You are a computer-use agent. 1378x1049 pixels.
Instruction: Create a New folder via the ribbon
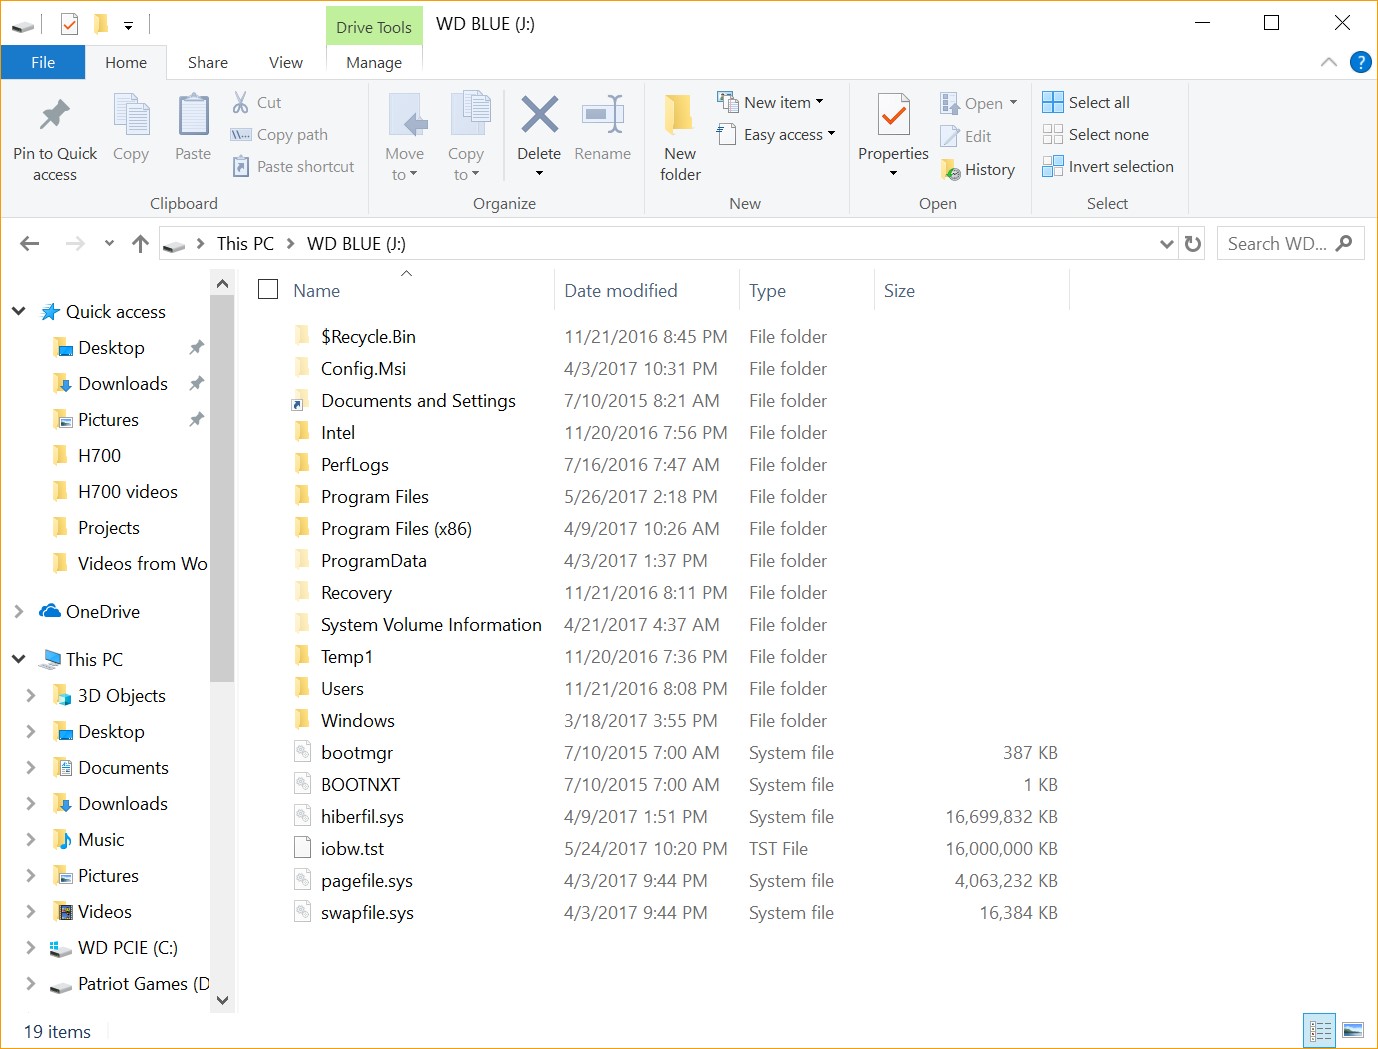click(x=680, y=116)
